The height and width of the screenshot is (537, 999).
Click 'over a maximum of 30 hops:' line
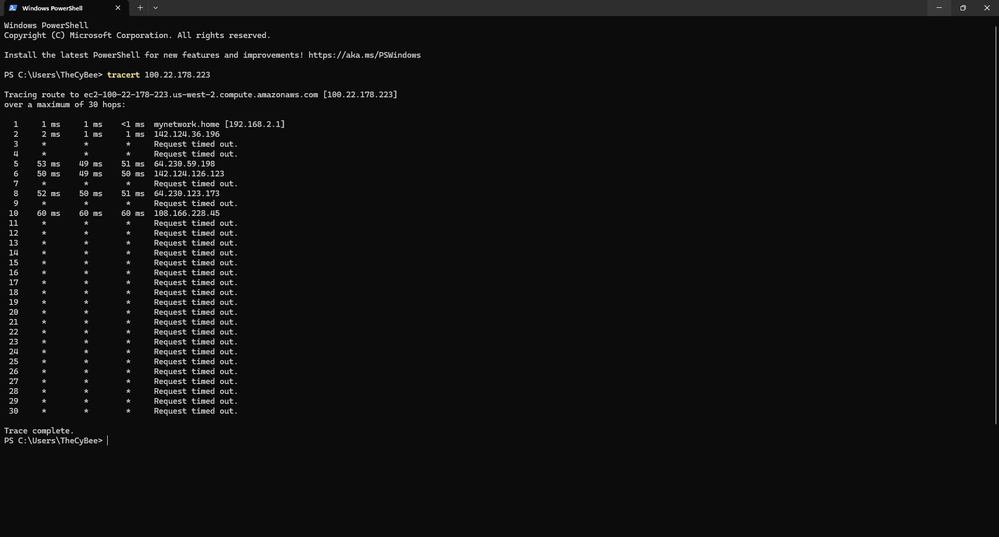tap(65, 104)
